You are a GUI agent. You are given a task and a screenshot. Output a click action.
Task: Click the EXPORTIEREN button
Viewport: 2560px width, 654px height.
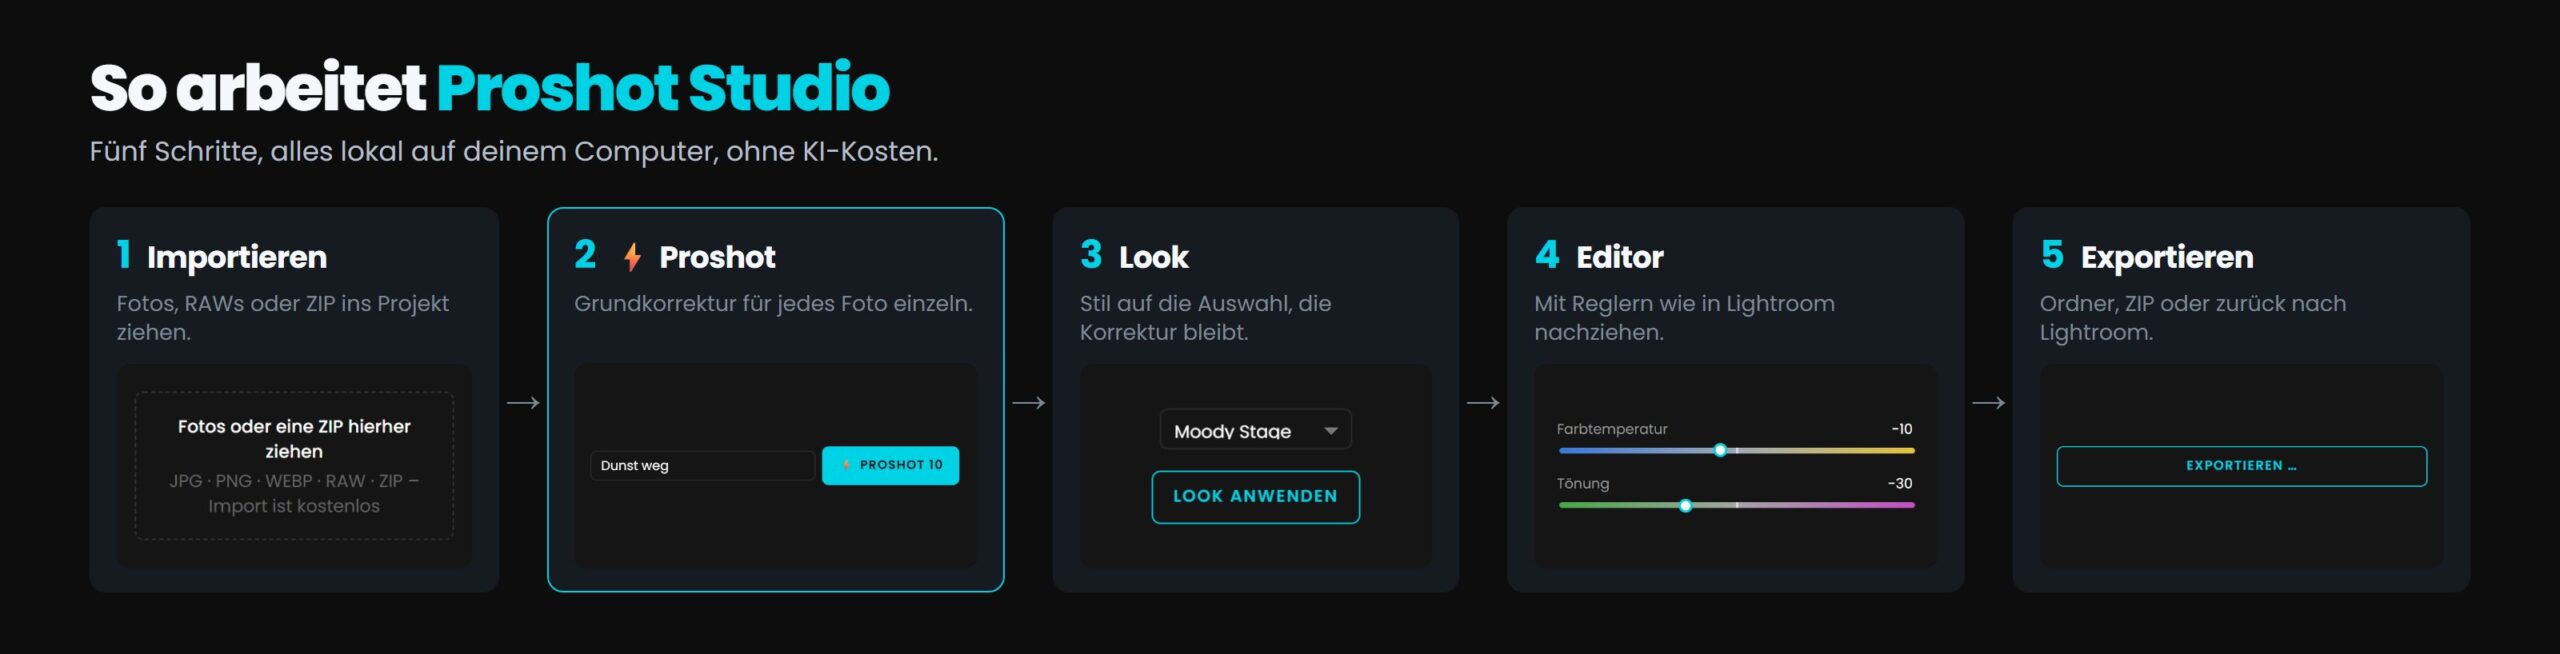point(2241,466)
